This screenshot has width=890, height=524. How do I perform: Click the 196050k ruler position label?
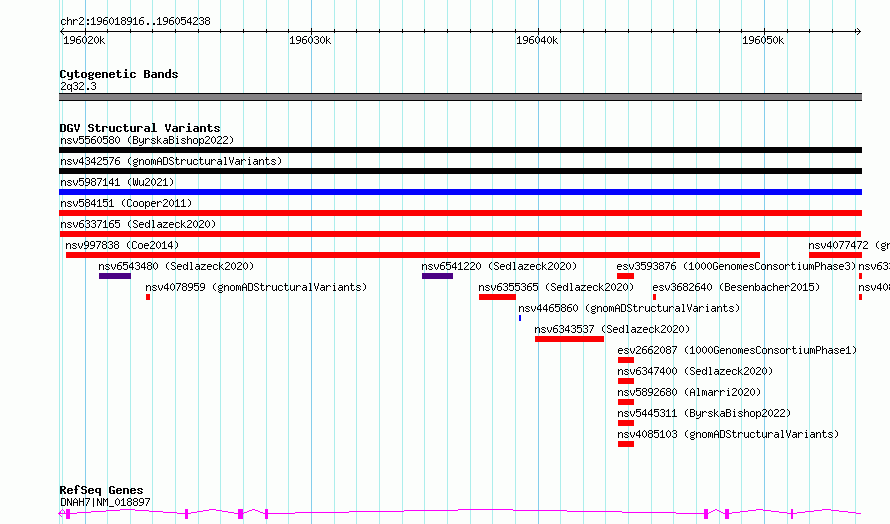point(763,40)
